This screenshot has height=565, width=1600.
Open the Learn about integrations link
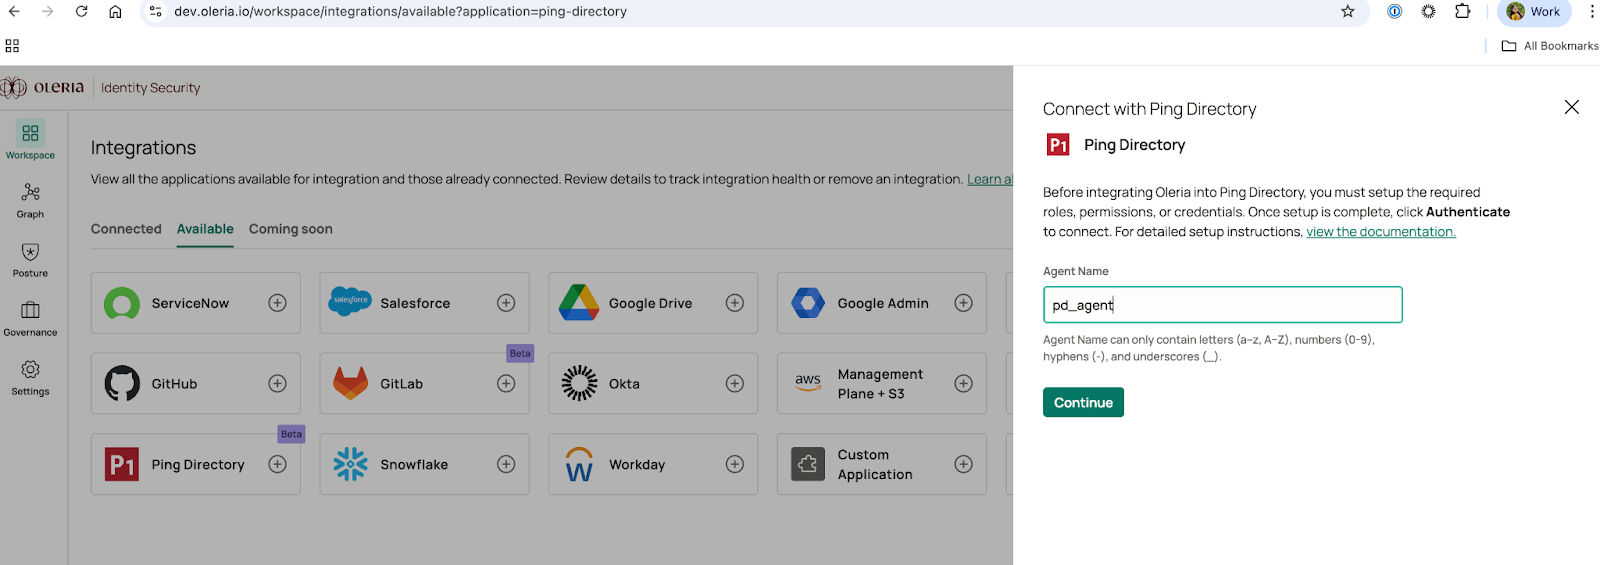990,179
